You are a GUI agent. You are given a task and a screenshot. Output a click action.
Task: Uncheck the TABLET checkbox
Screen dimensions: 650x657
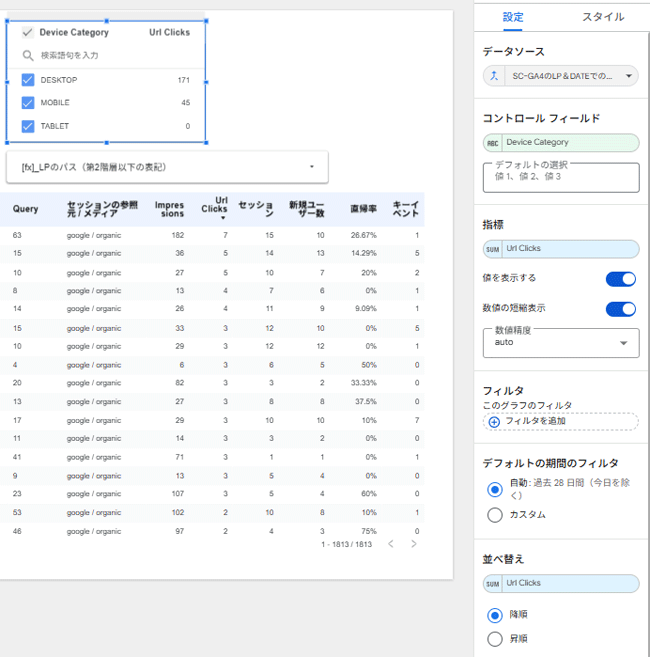[28, 126]
